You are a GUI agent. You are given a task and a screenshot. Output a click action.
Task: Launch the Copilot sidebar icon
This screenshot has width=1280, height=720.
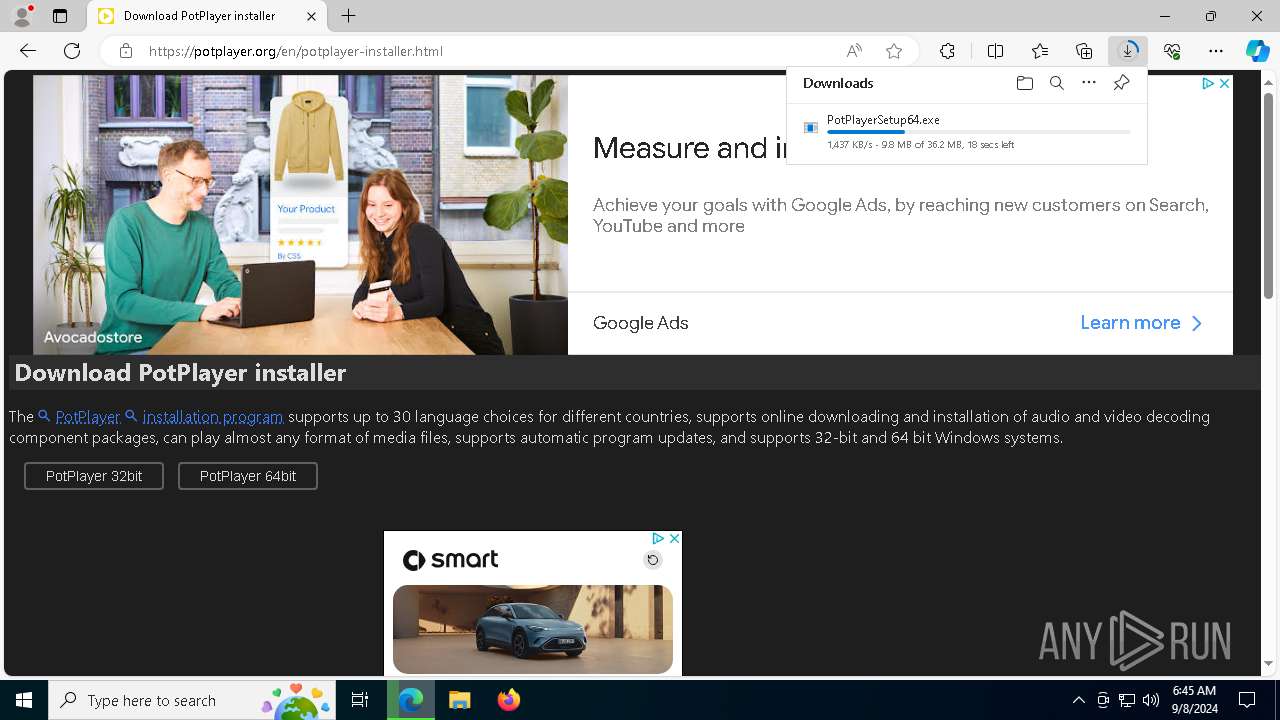(1257, 51)
